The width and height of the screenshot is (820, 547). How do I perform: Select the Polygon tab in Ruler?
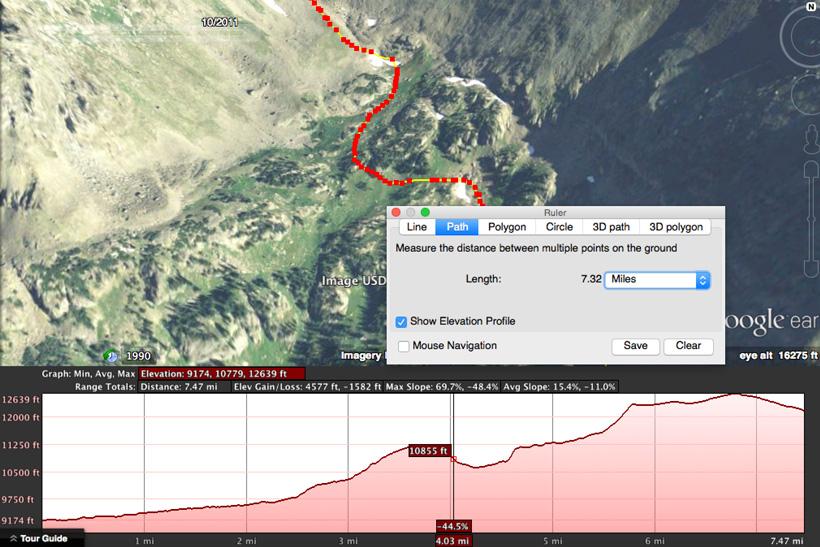(507, 227)
